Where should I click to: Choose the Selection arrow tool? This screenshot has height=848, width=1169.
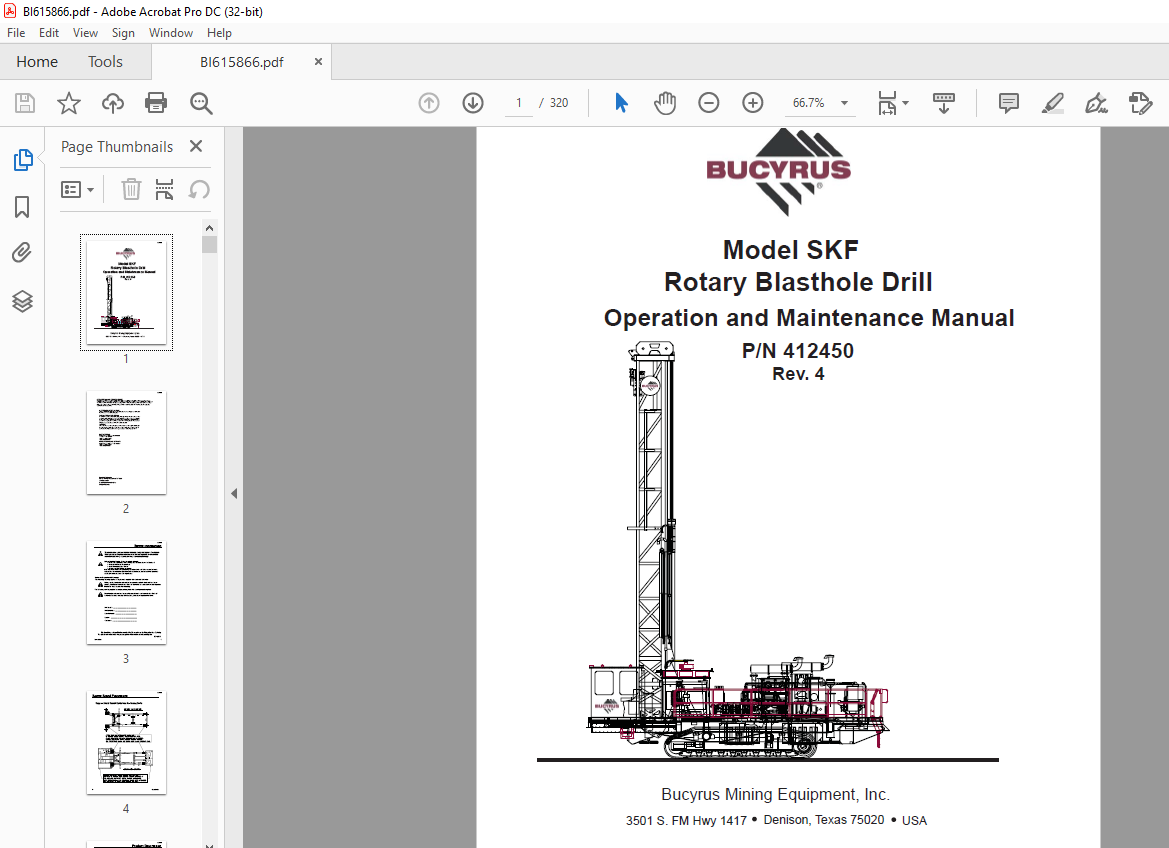(621, 103)
